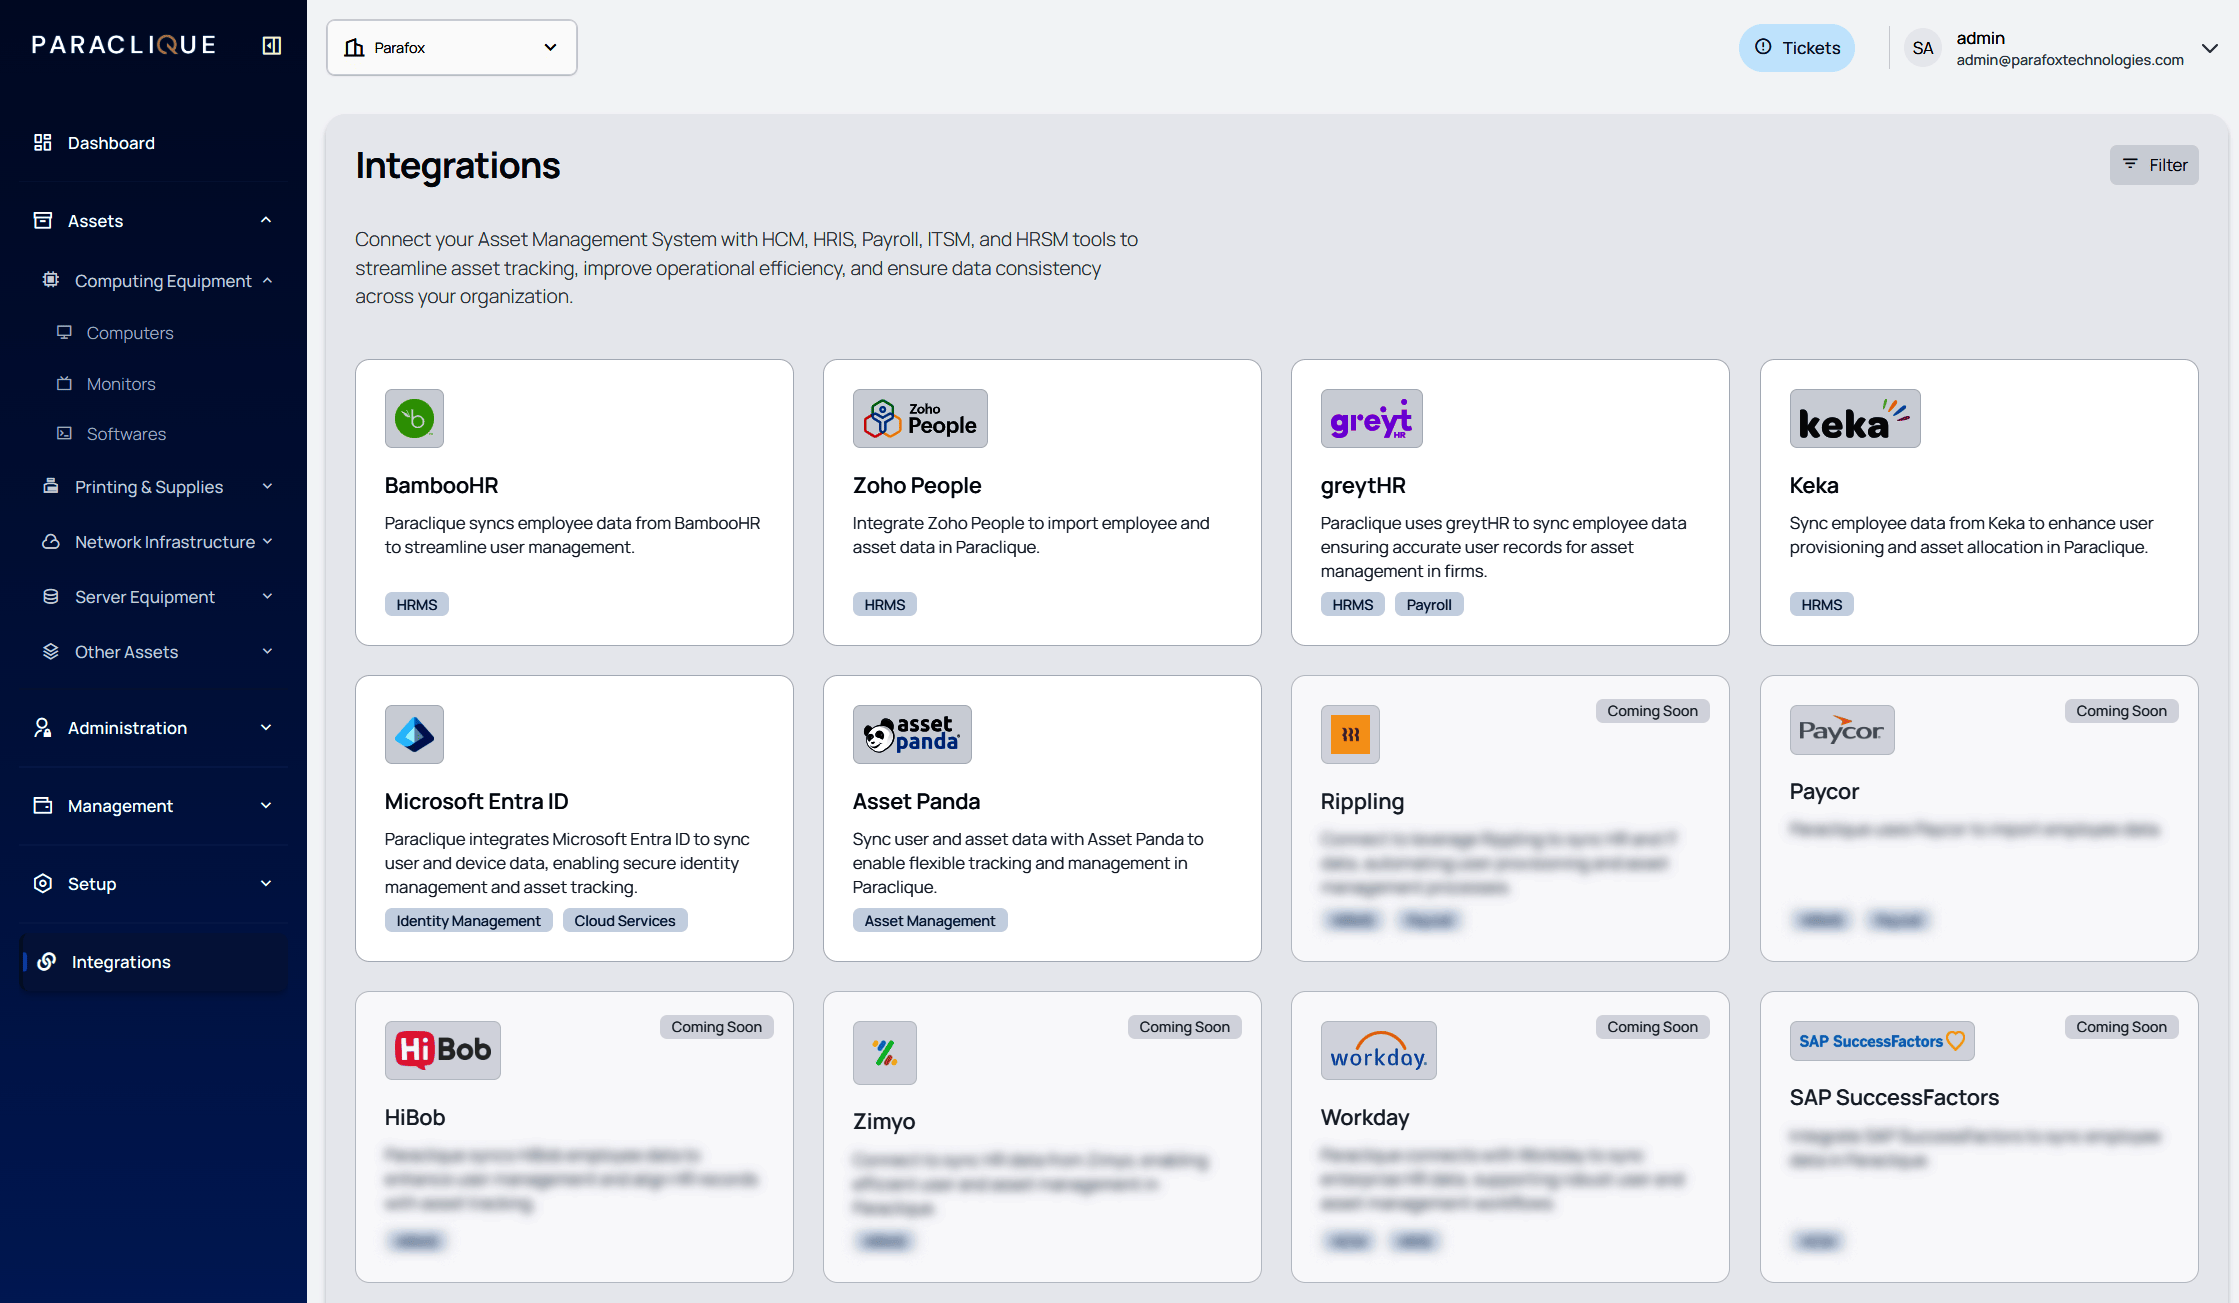Click the Zoho People logo
2239x1303 pixels.
click(x=919, y=418)
